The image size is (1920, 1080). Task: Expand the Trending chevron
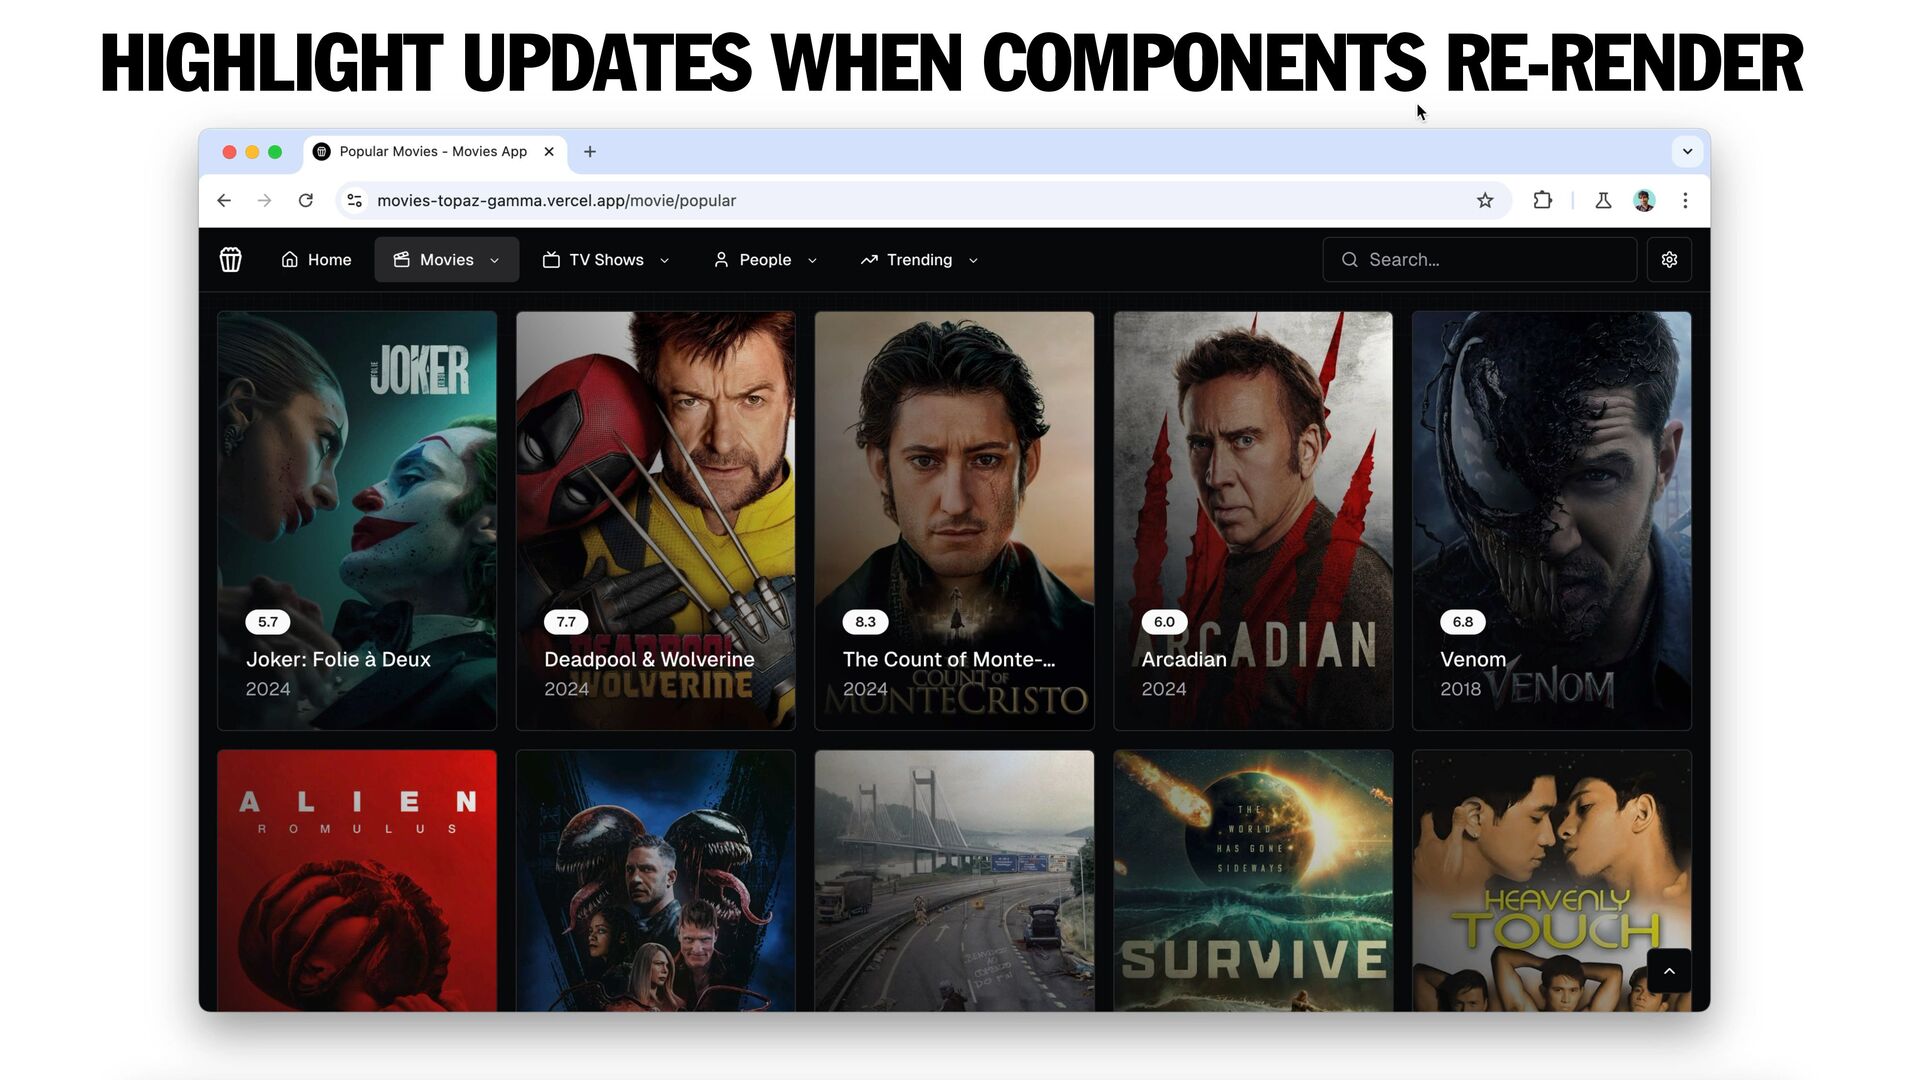tap(973, 260)
